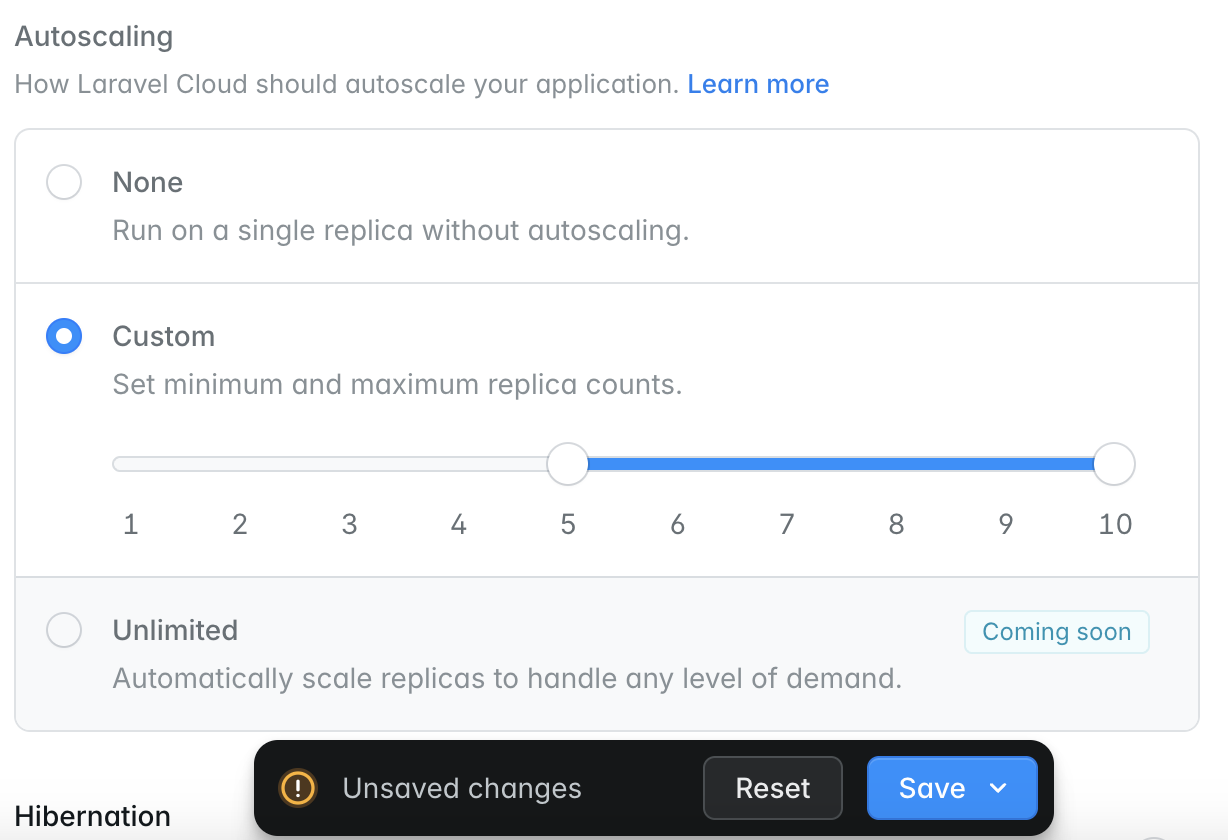Select the None autoscaling radio button
Screen dimensions: 1228x840
coord(64,183)
